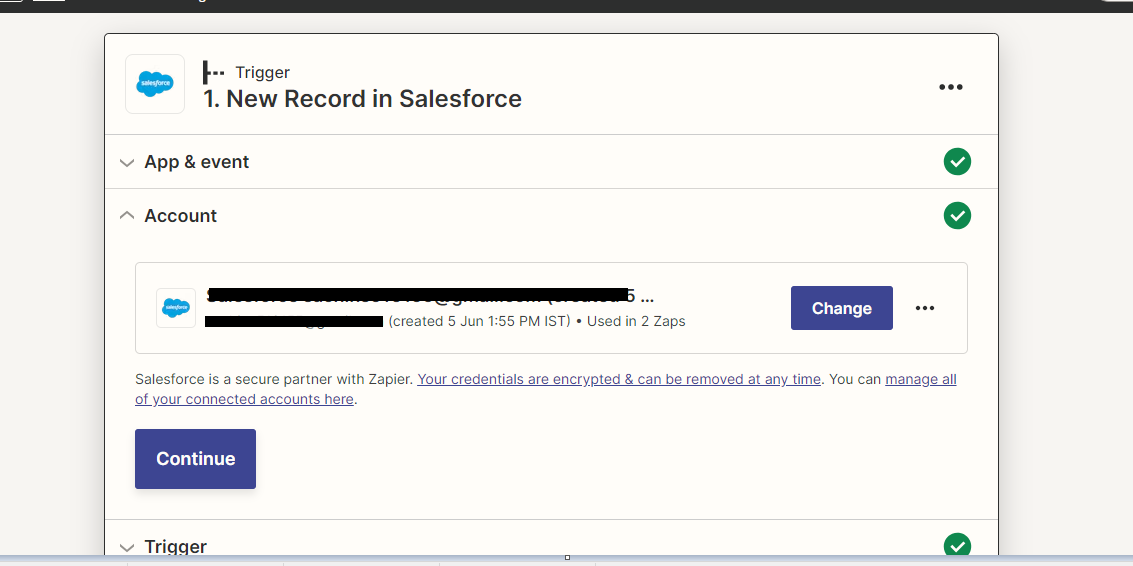Select the Account section heading
This screenshot has height=566, width=1133.
point(181,215)
